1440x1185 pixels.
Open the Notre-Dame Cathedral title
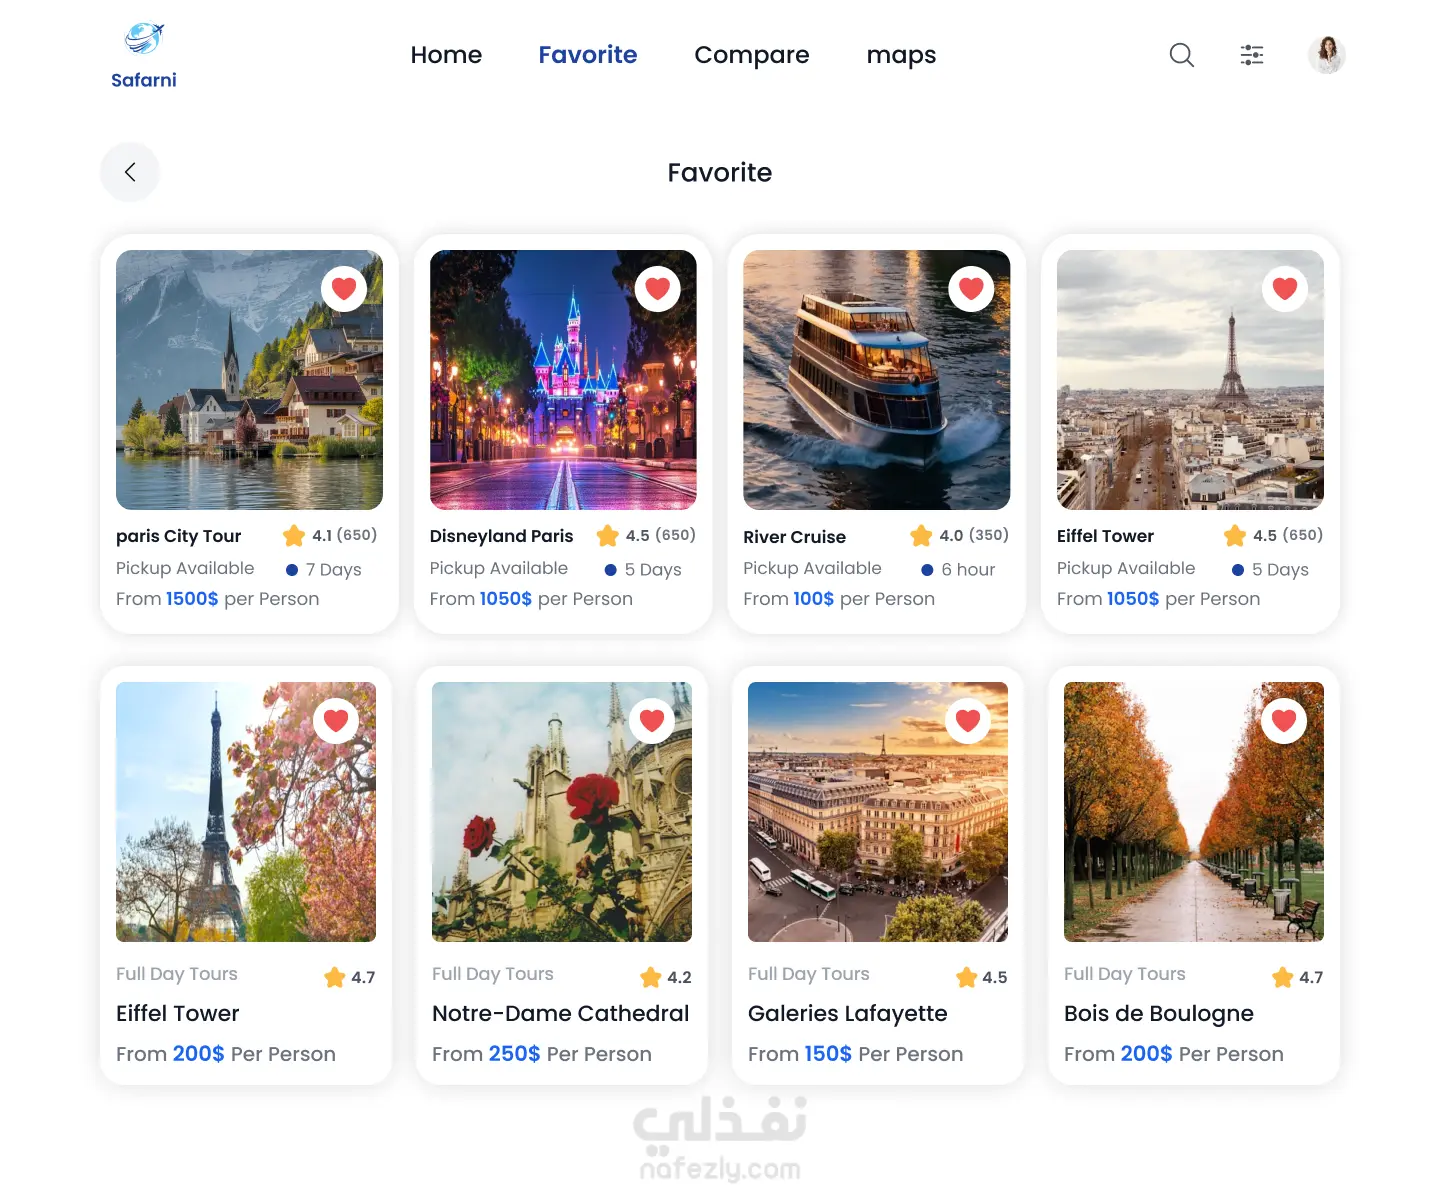pos(560,1013)
